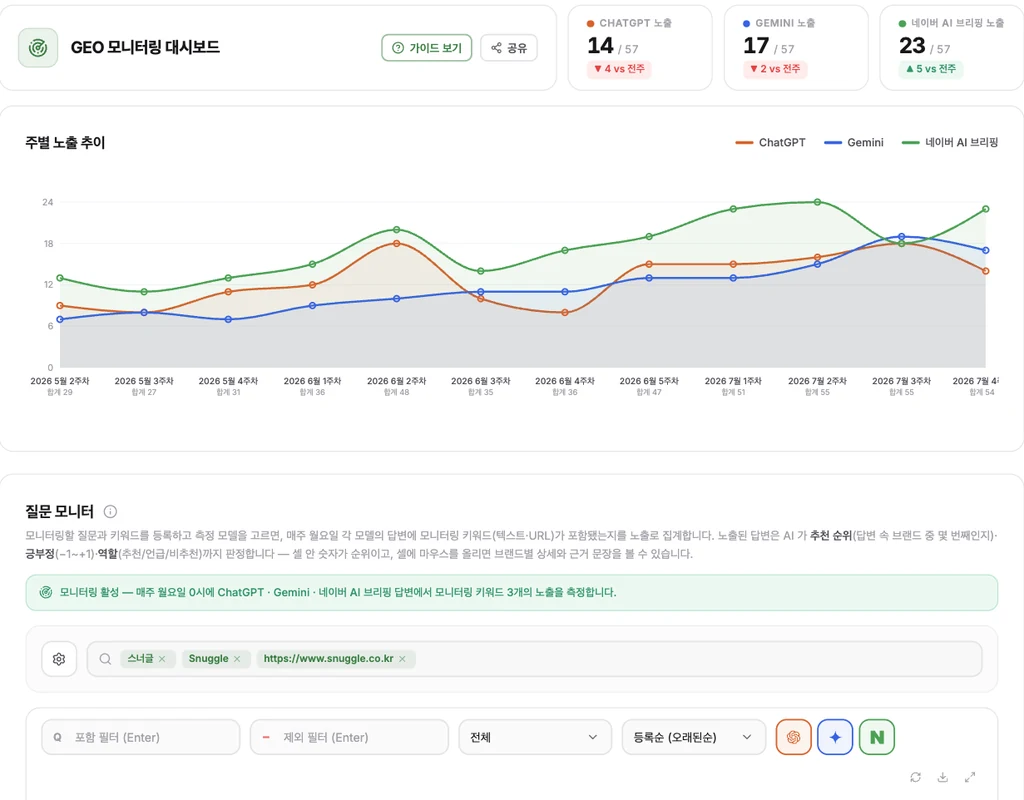Click the 네이버 point at 2026 6월 3주차
Viewport: 1024px width, 800px height.
481,271
